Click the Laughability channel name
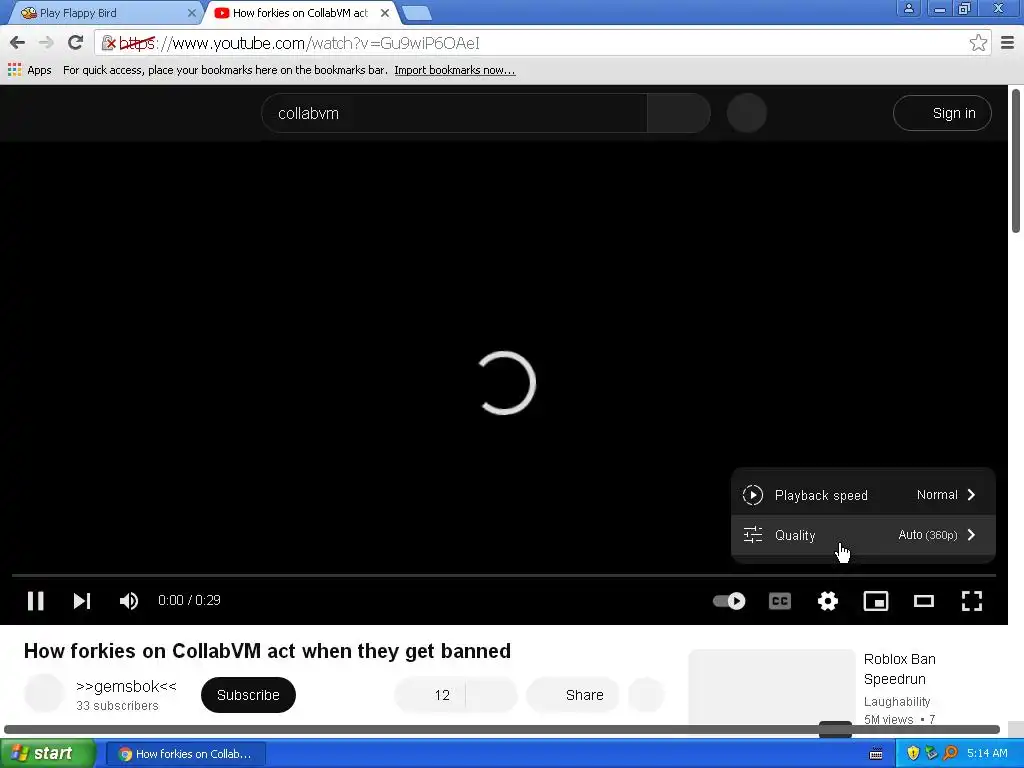Image resolution: width=1024 pixels, height=768 pixels. point(897,701)
